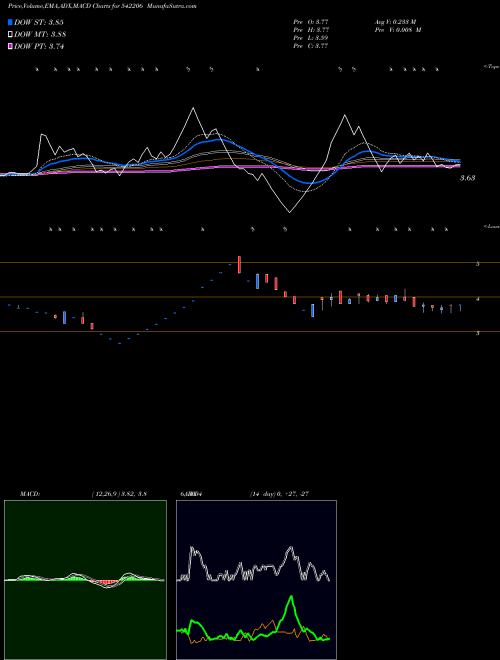The image size is (500, 660).
Task: Click the tallest red candlestick at the price peak
Action: (x=239, y=264)
